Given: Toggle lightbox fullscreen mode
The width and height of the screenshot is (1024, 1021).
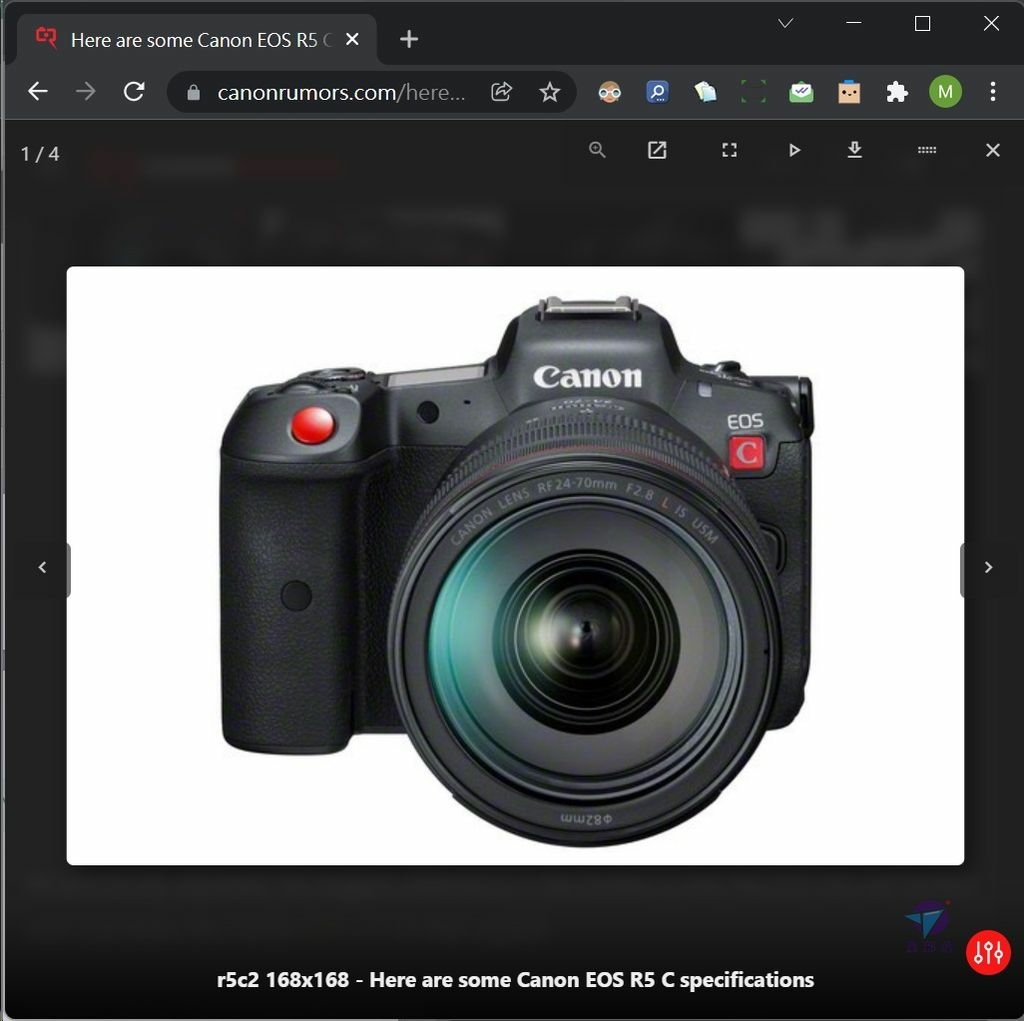Looking at the screenshot, I should [x=729, y=150].
